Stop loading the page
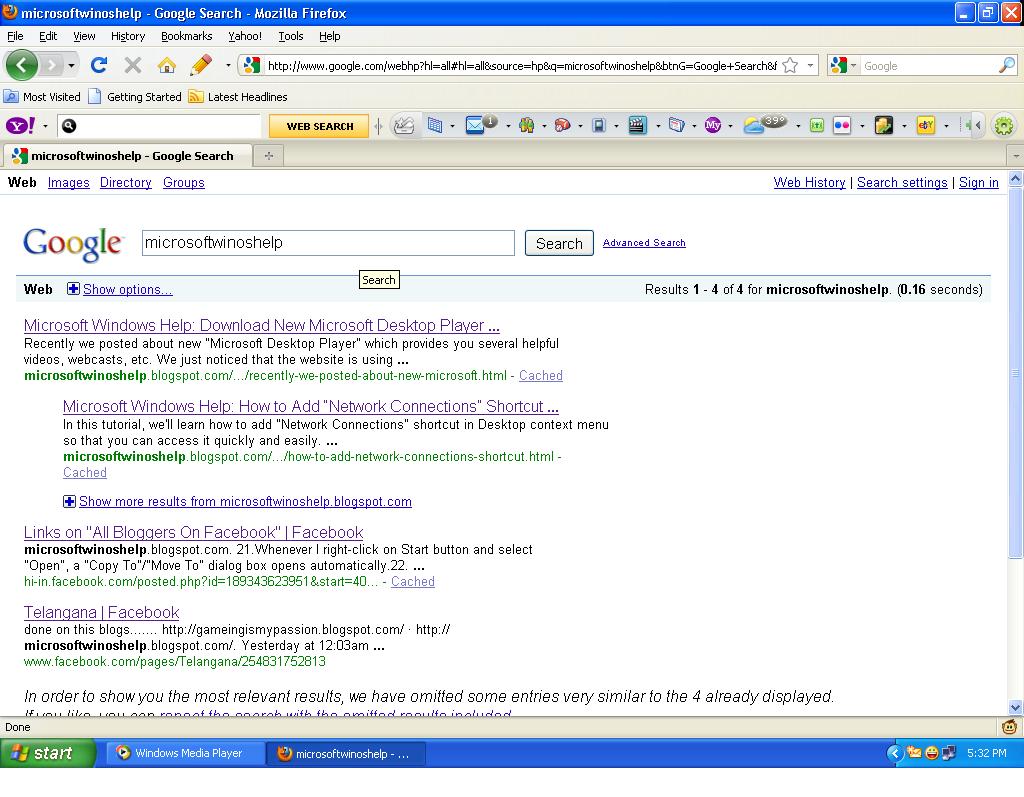 click(x=132, y=63)
